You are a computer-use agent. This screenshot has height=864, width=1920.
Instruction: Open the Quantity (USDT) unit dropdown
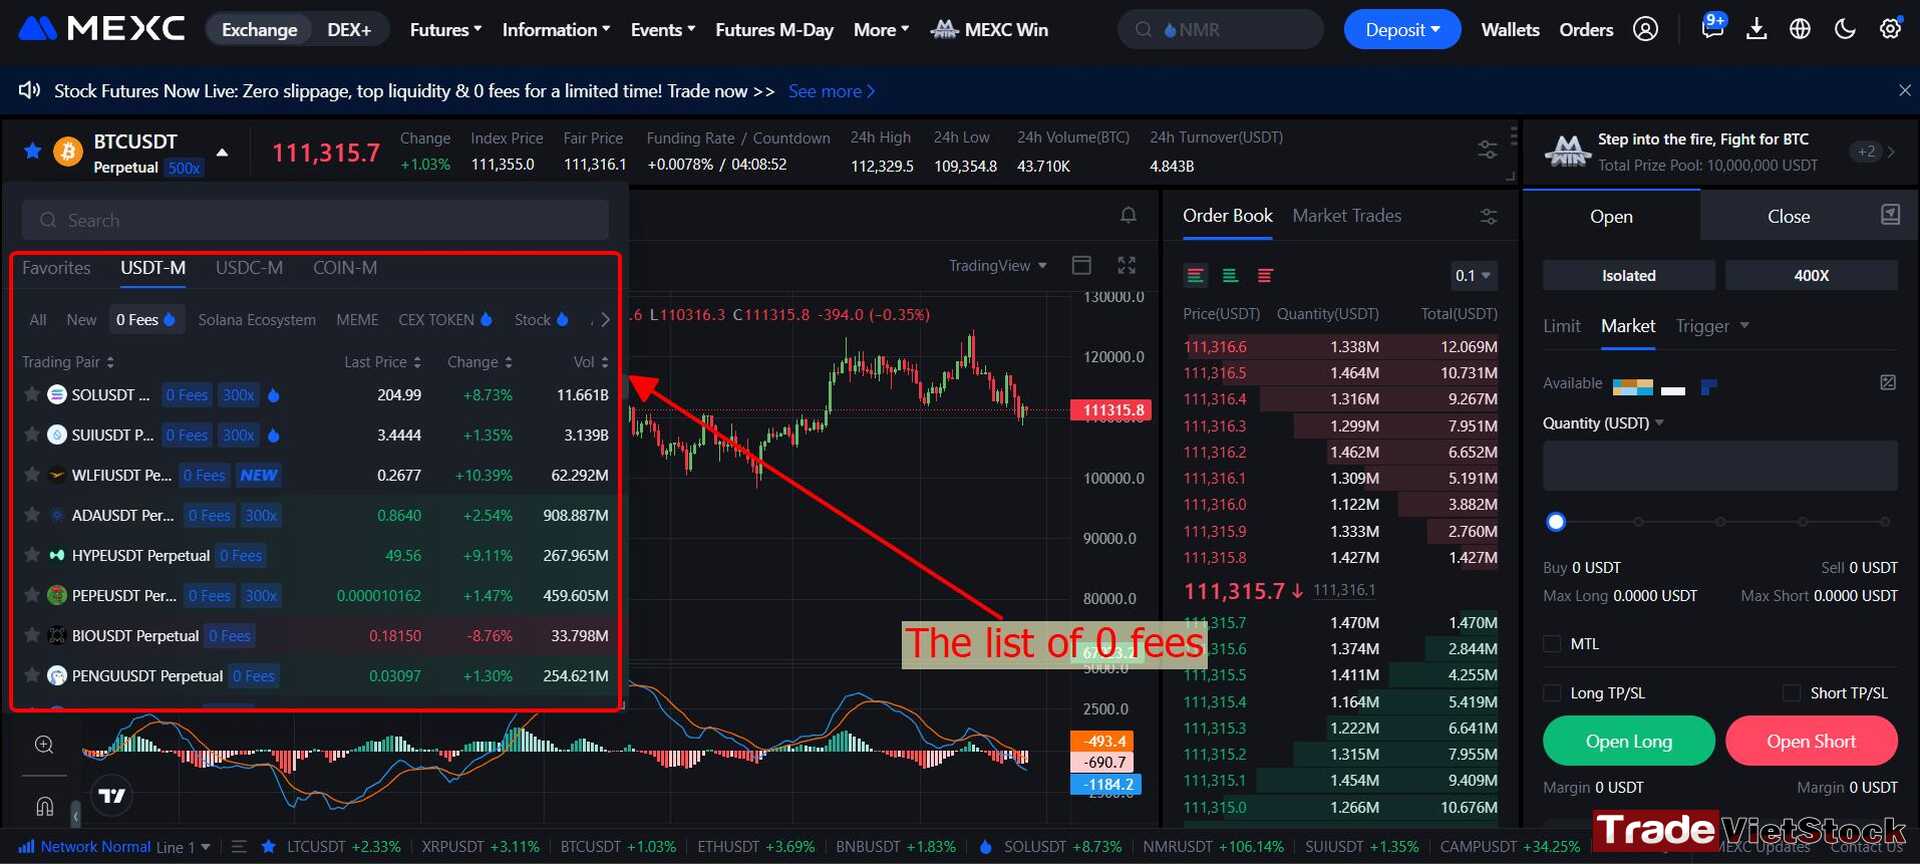click(x=1603, y=423)
